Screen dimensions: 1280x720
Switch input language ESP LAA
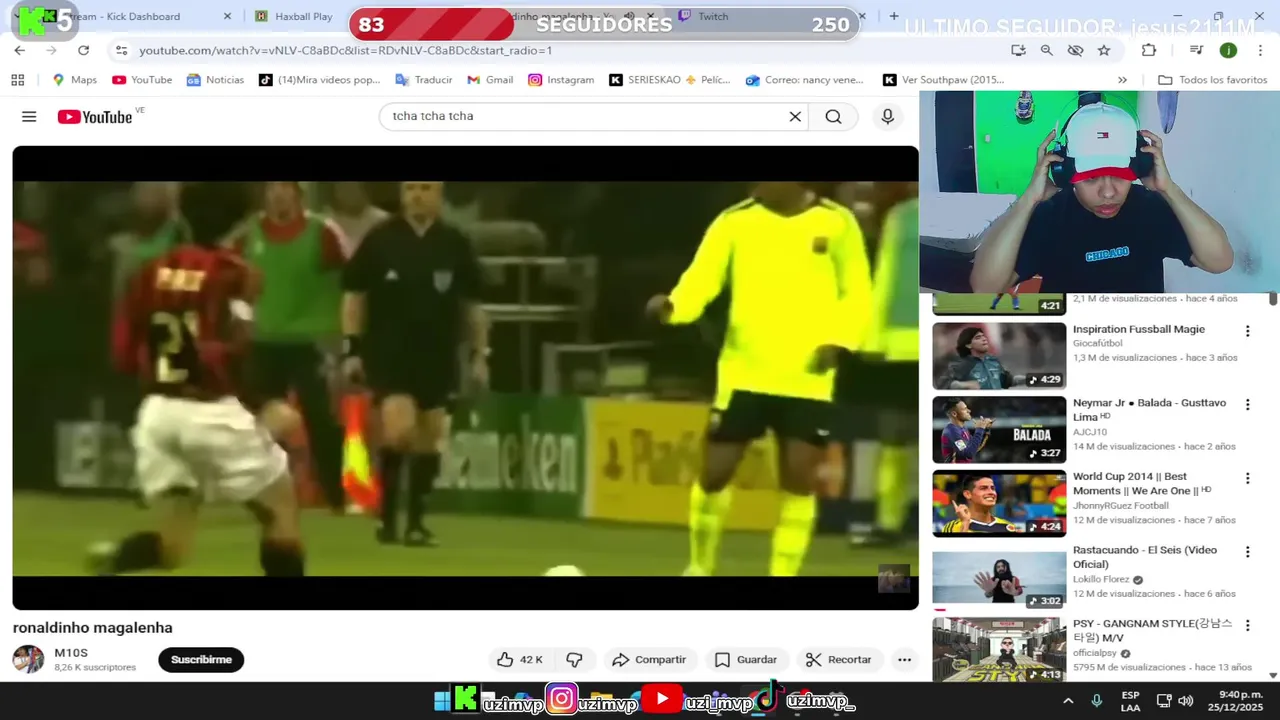click(x=1130, y=701)
